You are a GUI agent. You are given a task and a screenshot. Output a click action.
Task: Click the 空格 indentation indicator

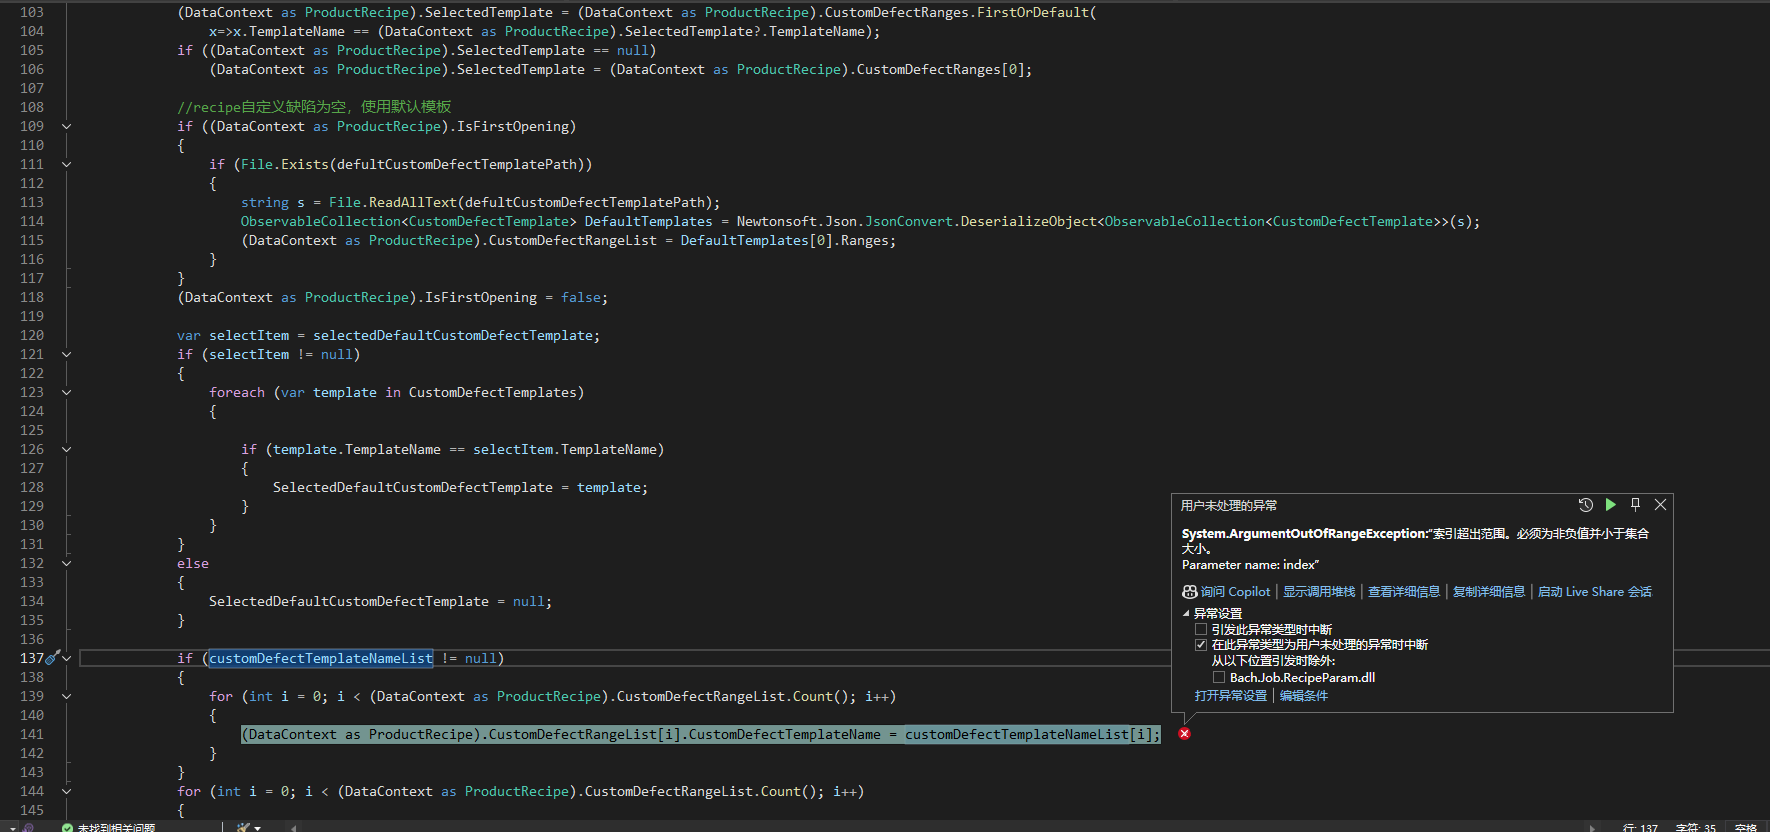(x=1746, y=827)
